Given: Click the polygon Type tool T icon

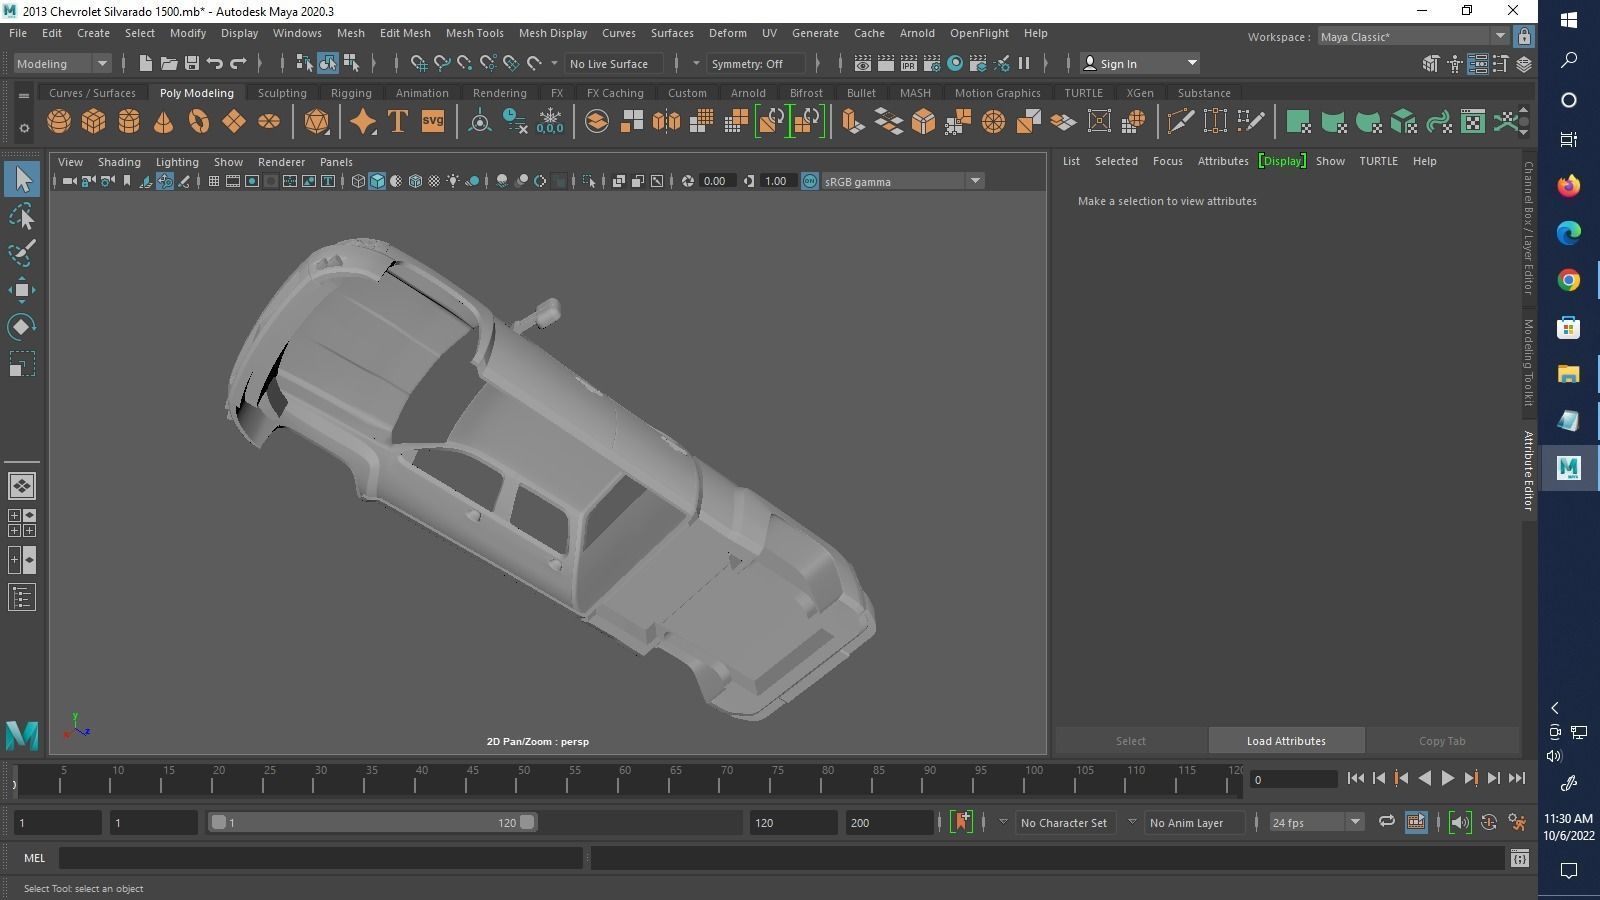Looking at the screenshot, I should pyautogui.click(x=397, y=122).
